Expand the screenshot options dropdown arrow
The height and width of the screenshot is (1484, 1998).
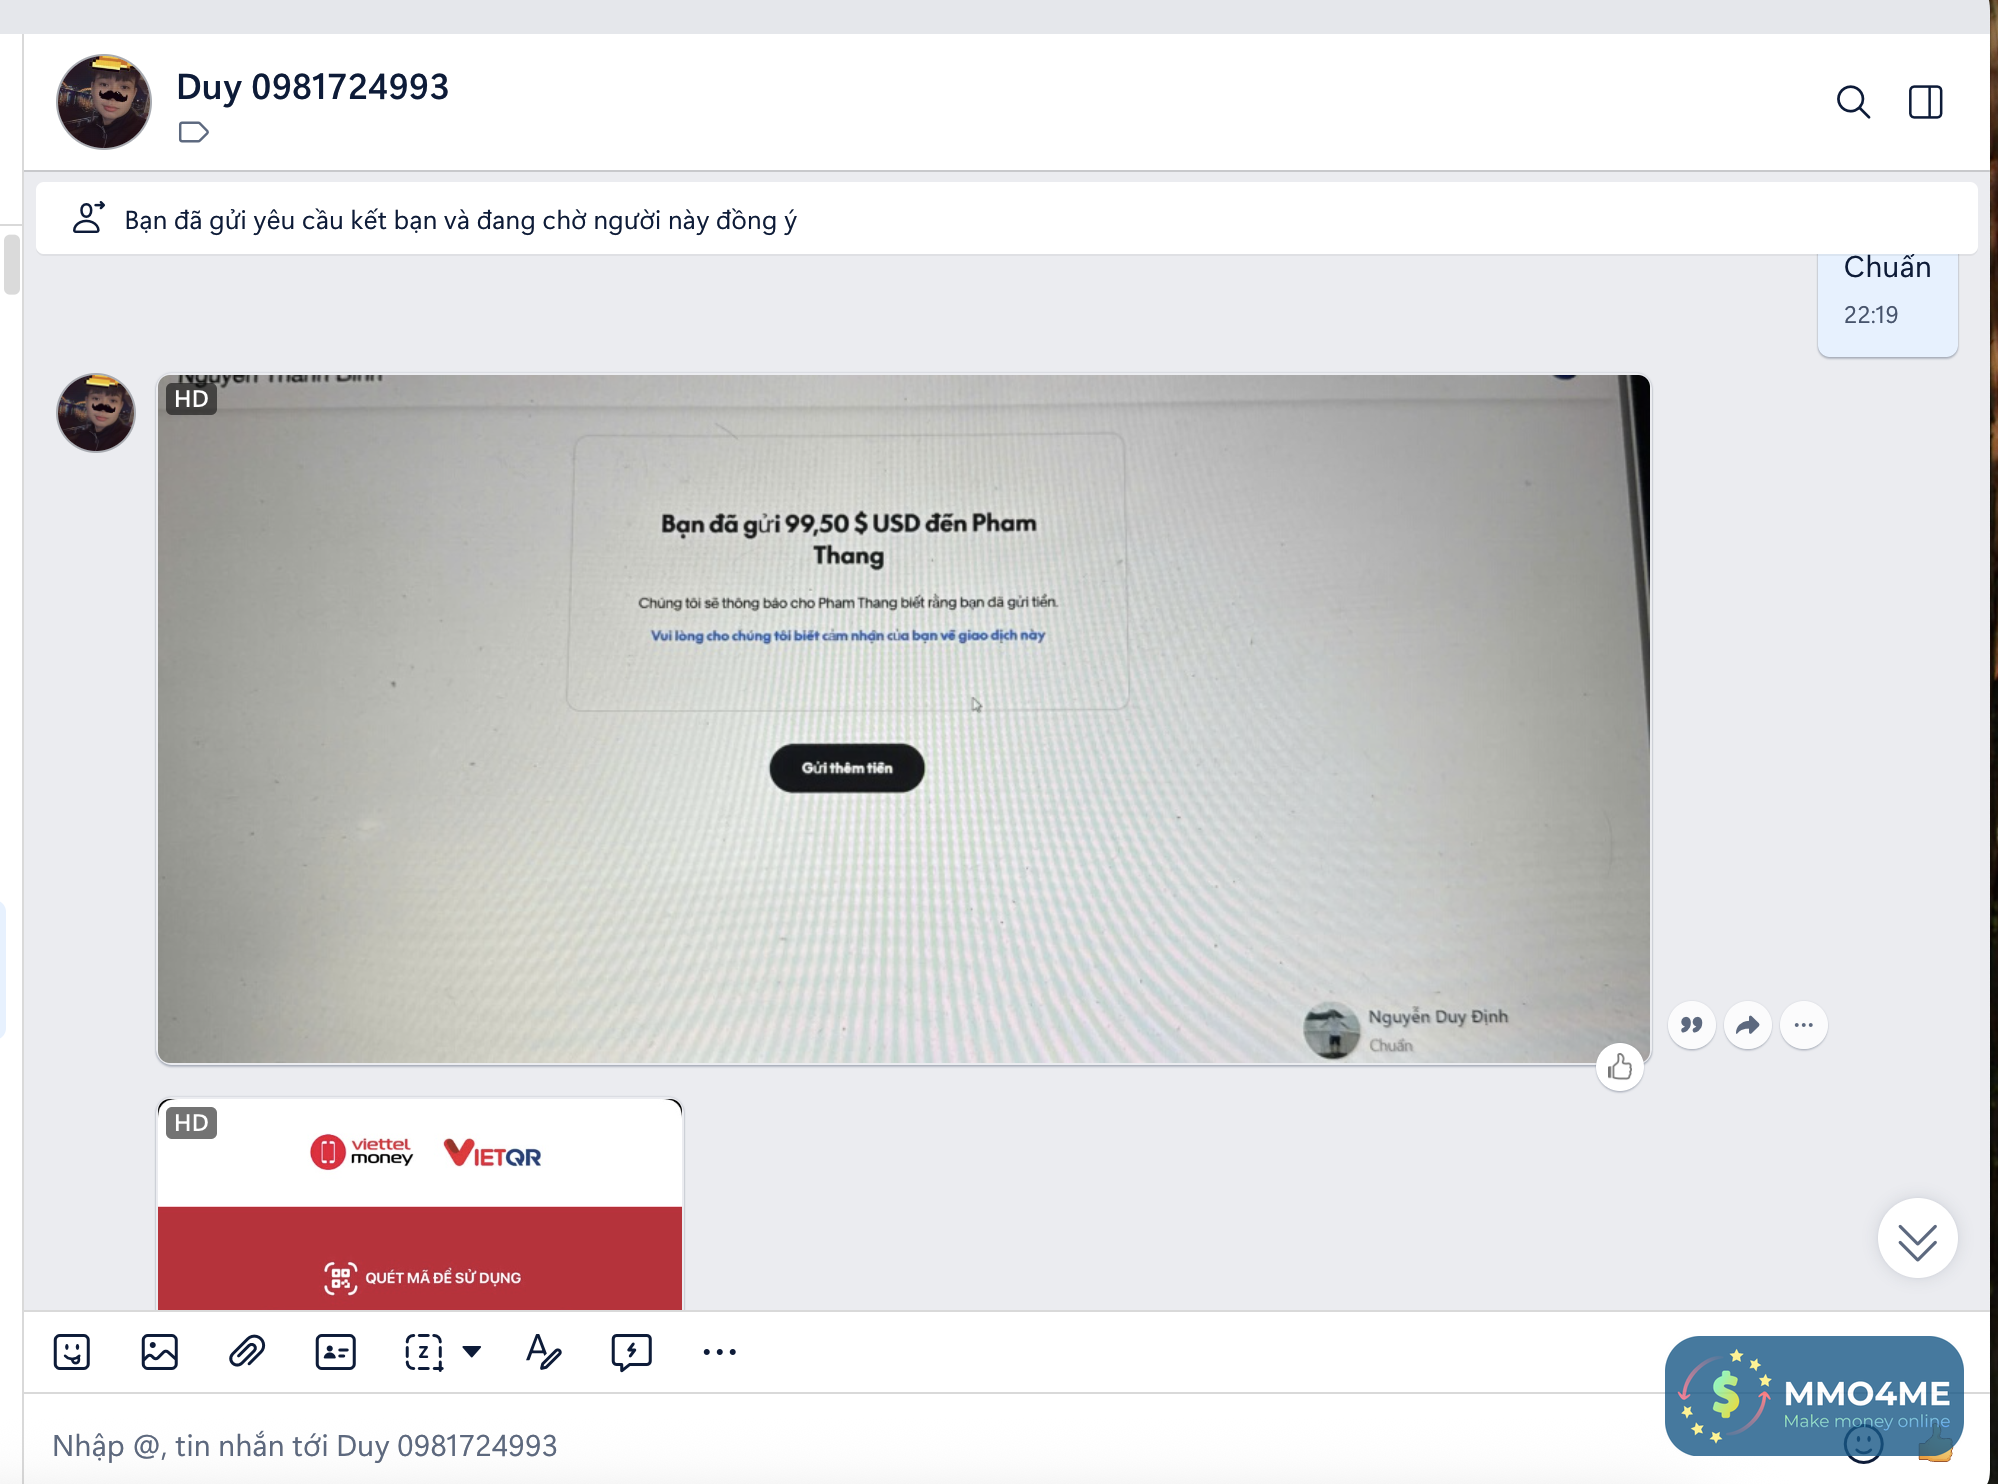pos(472,1352)
